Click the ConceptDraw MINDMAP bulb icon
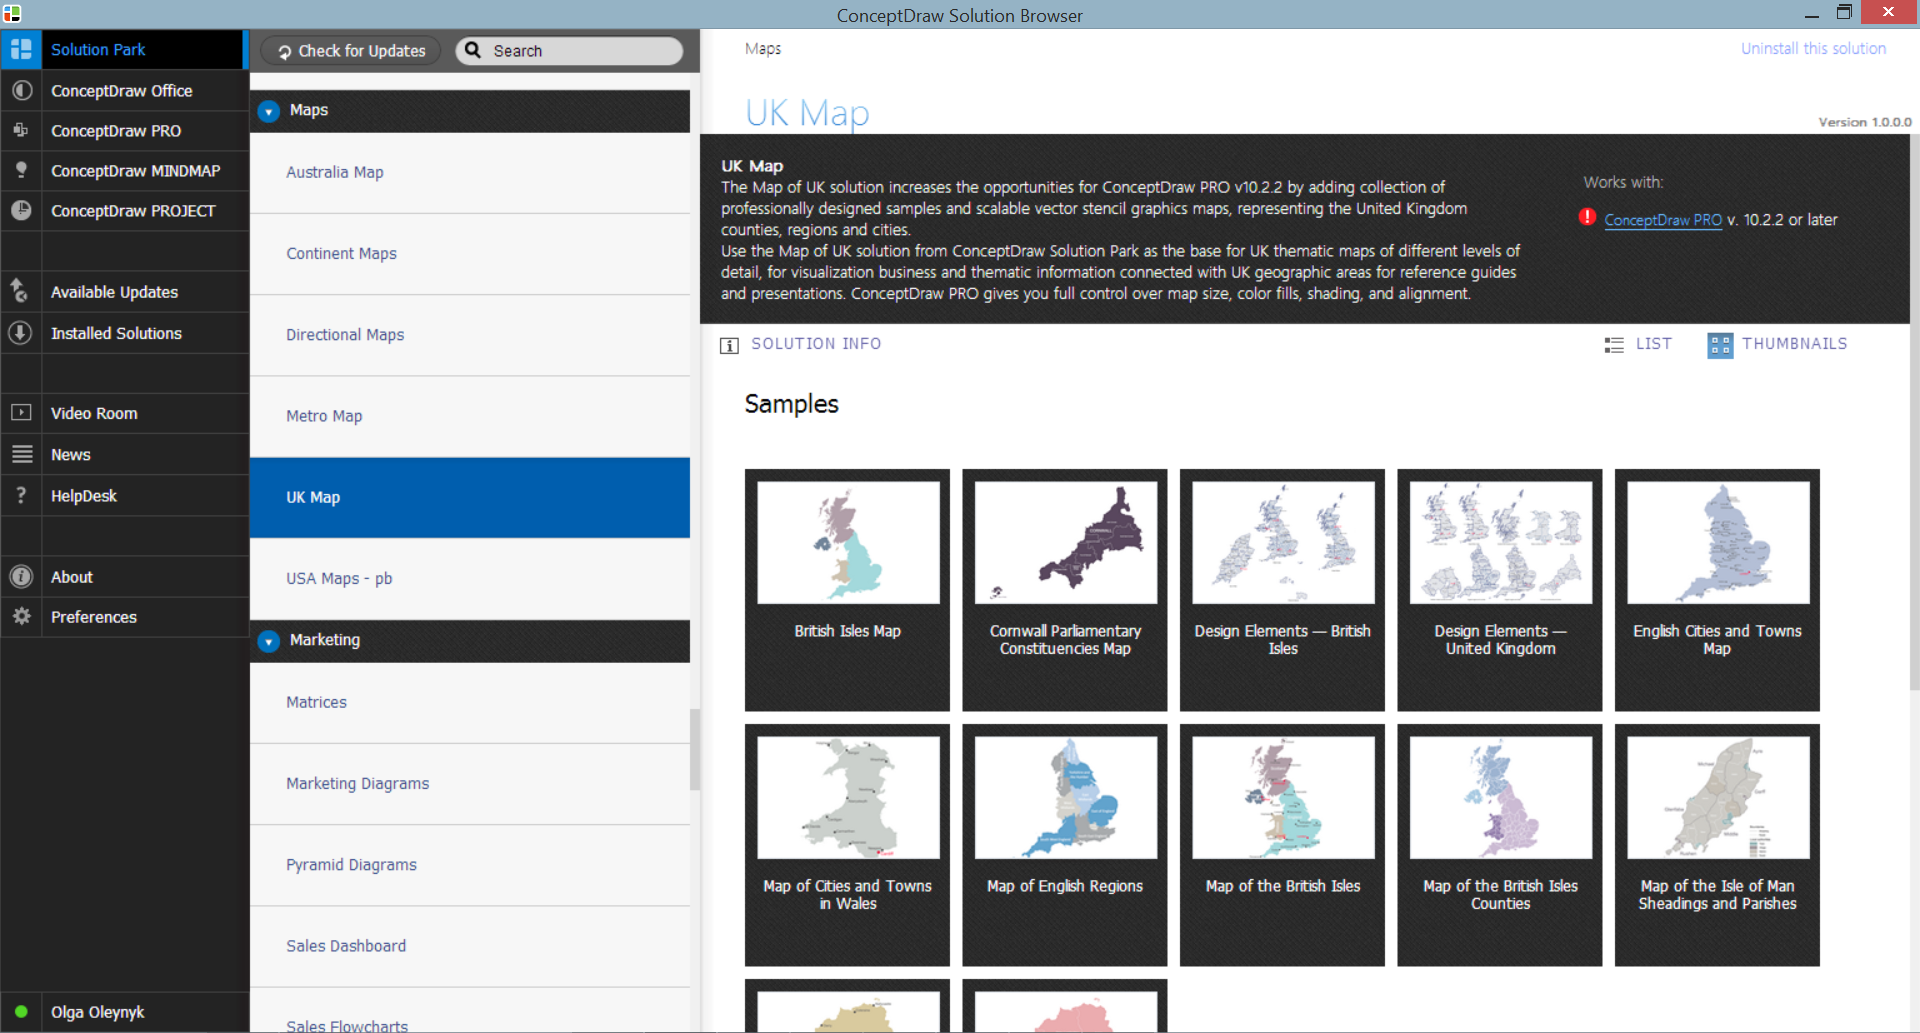This screenshot has width=1920, height=1033. pyautogui.click(x=21, y=170)
